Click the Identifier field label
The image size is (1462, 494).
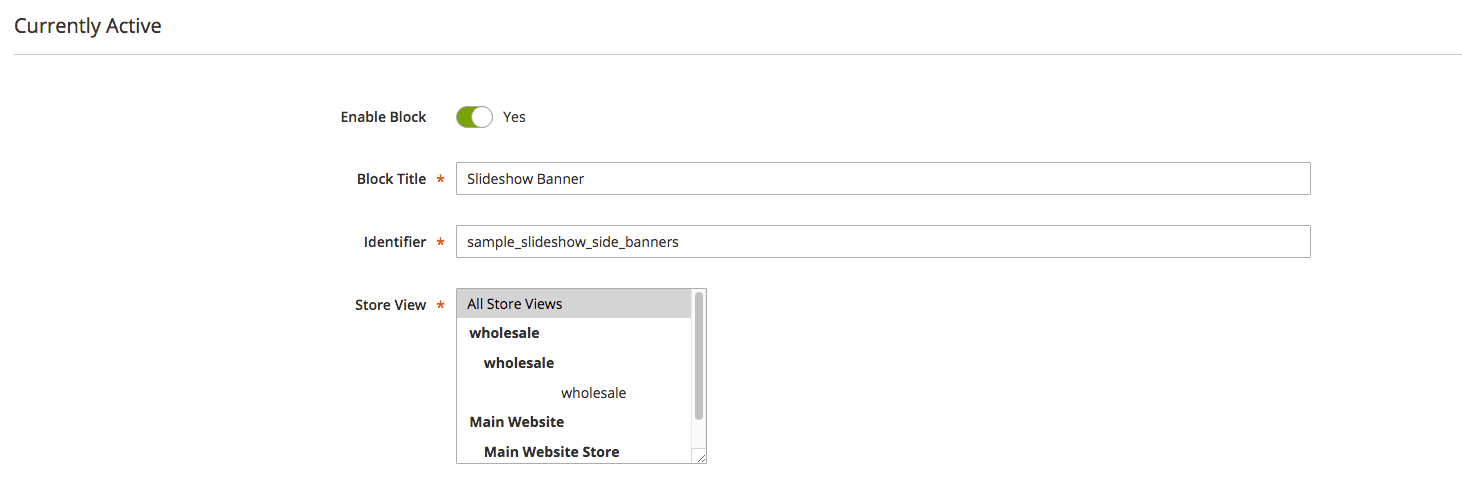pyautogui.click(x=395, y=241)
